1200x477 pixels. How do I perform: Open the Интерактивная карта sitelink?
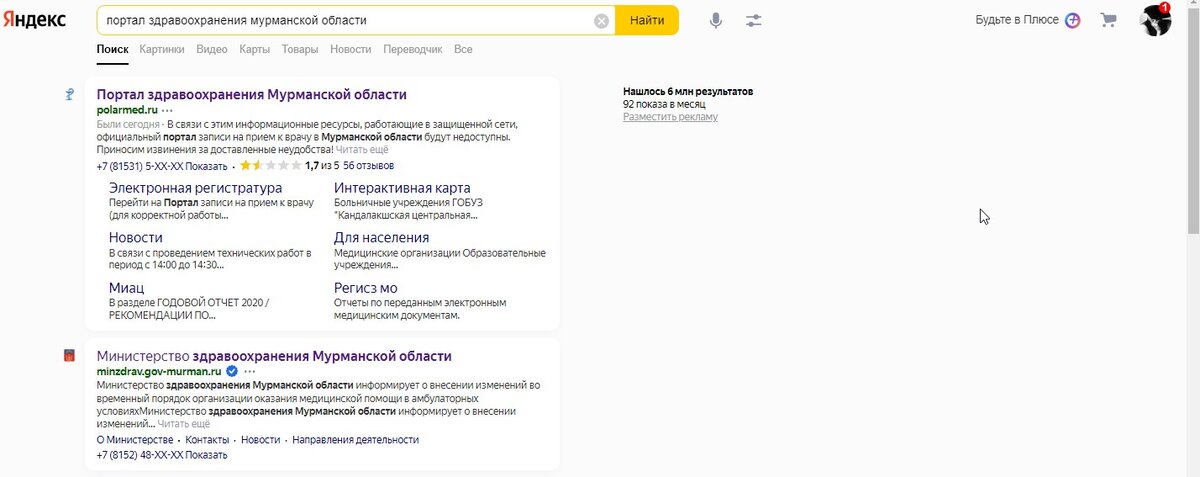[x=402, y=188]
